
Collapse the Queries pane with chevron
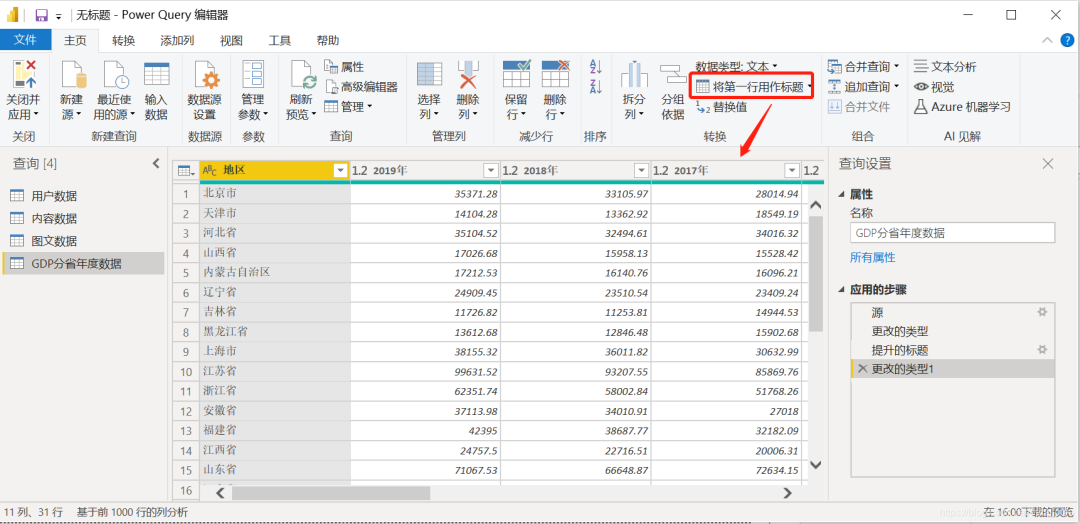156,163
